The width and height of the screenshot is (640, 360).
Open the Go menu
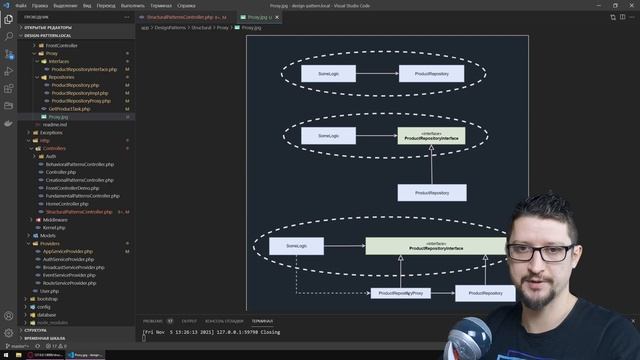pos(106,6)
